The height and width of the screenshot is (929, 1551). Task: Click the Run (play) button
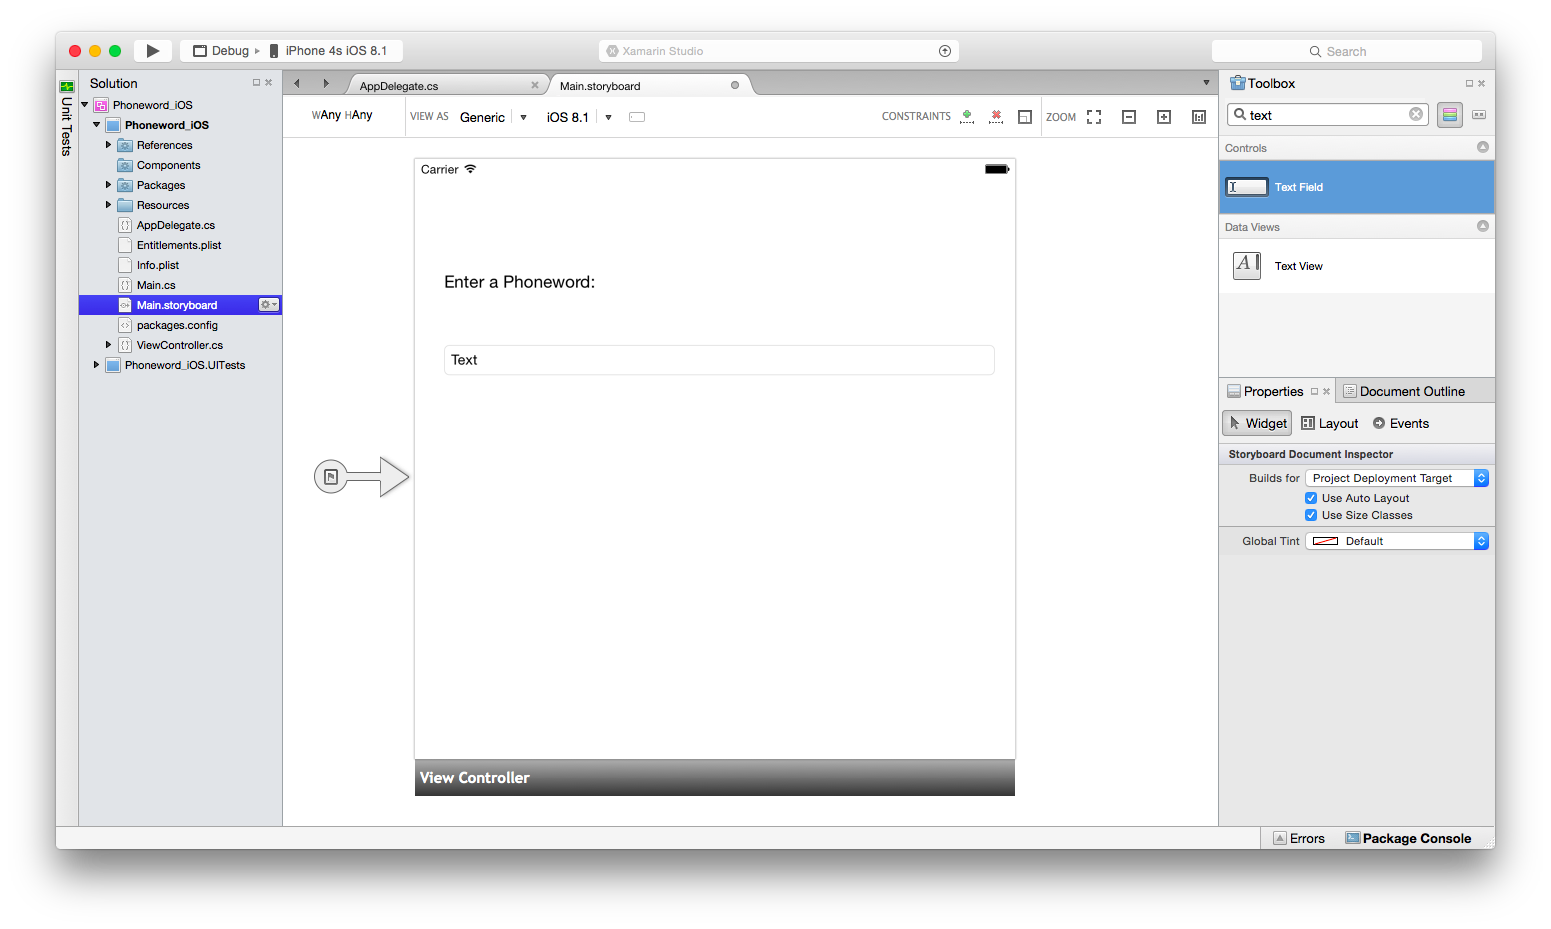152,51
